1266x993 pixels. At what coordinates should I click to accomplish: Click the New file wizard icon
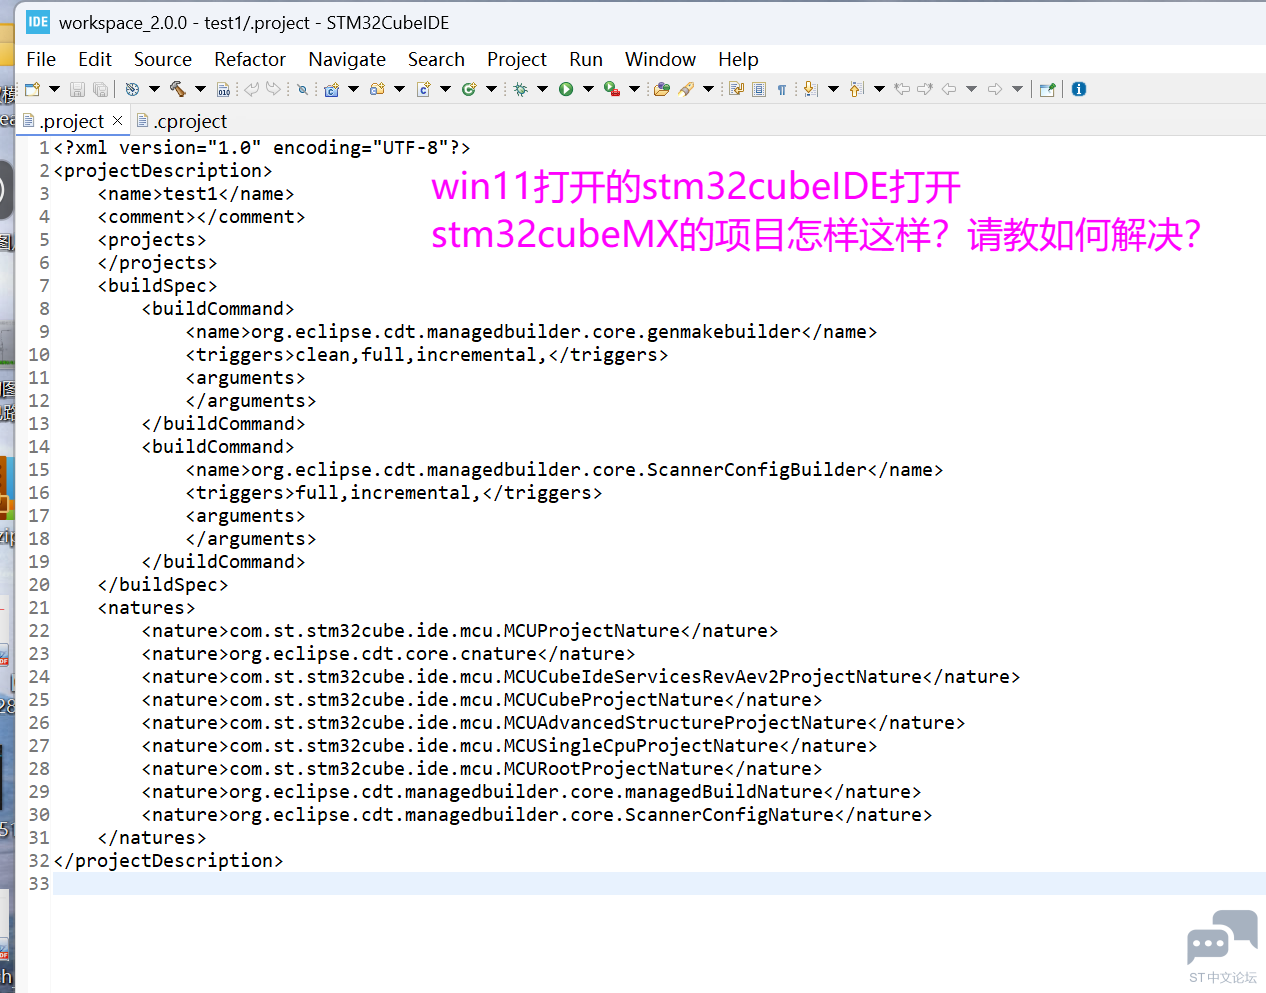(x=32, y=89)
